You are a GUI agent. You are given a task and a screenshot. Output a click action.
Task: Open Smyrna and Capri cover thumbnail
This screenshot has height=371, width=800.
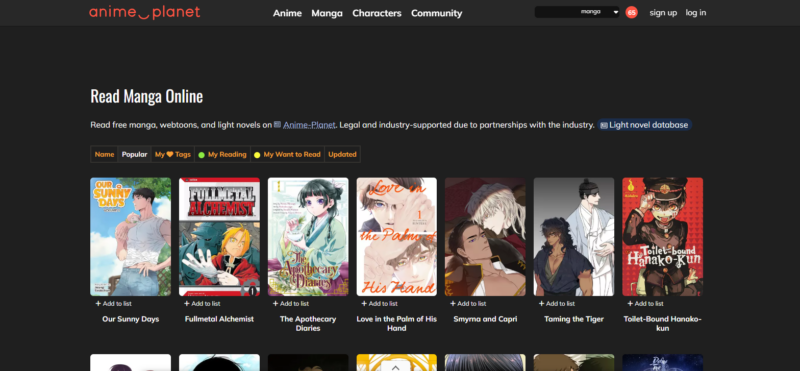click(x=485, y=237)
